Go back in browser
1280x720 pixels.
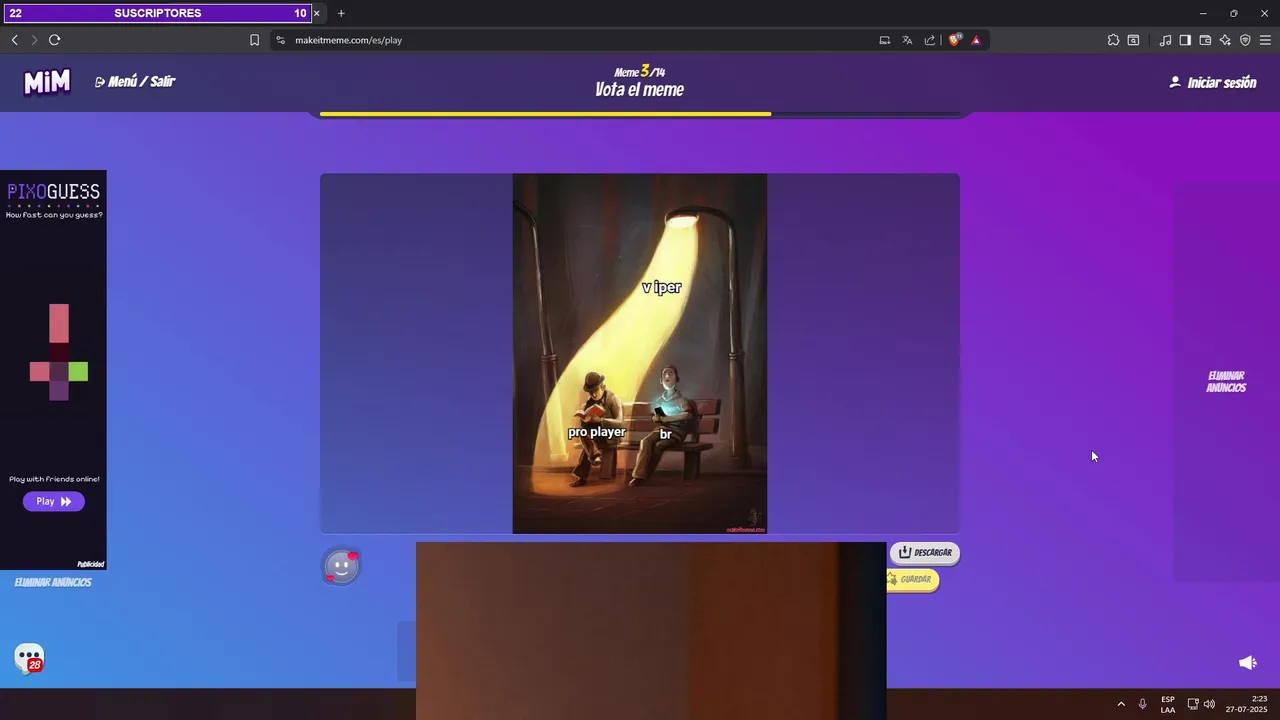[14, 40]
